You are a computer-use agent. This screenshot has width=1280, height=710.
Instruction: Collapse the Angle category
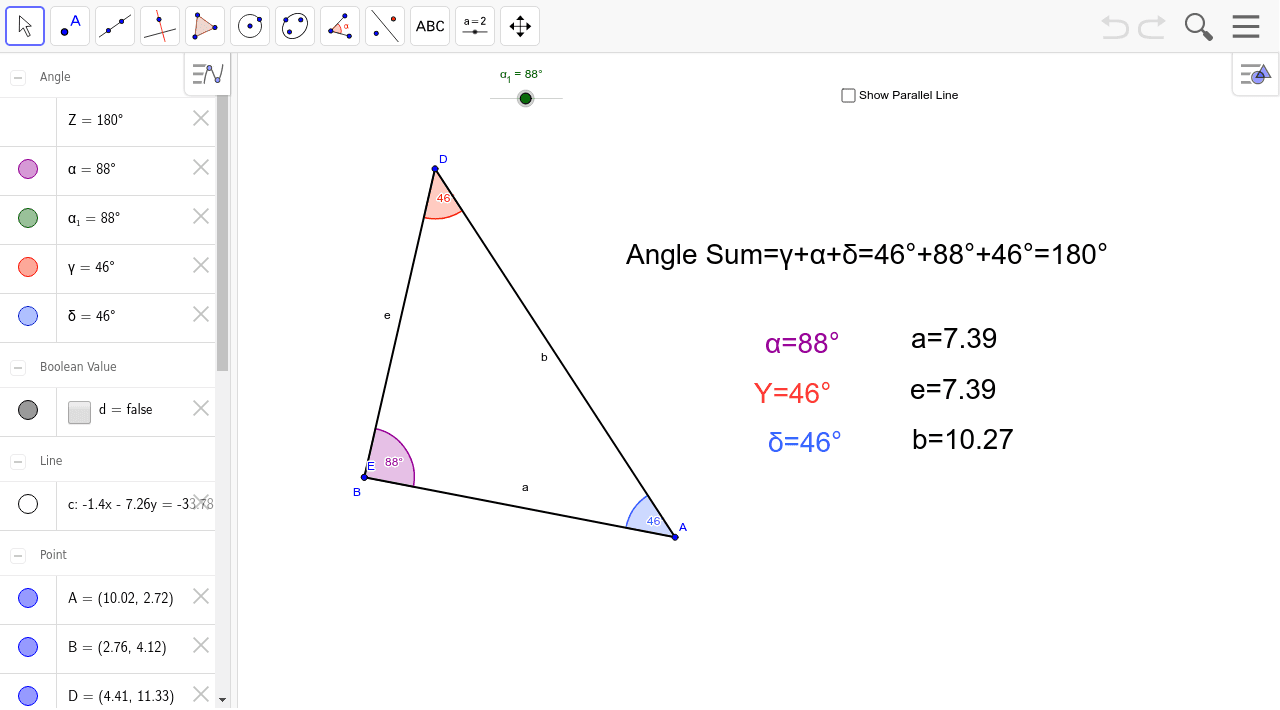[x=18, y=77]
